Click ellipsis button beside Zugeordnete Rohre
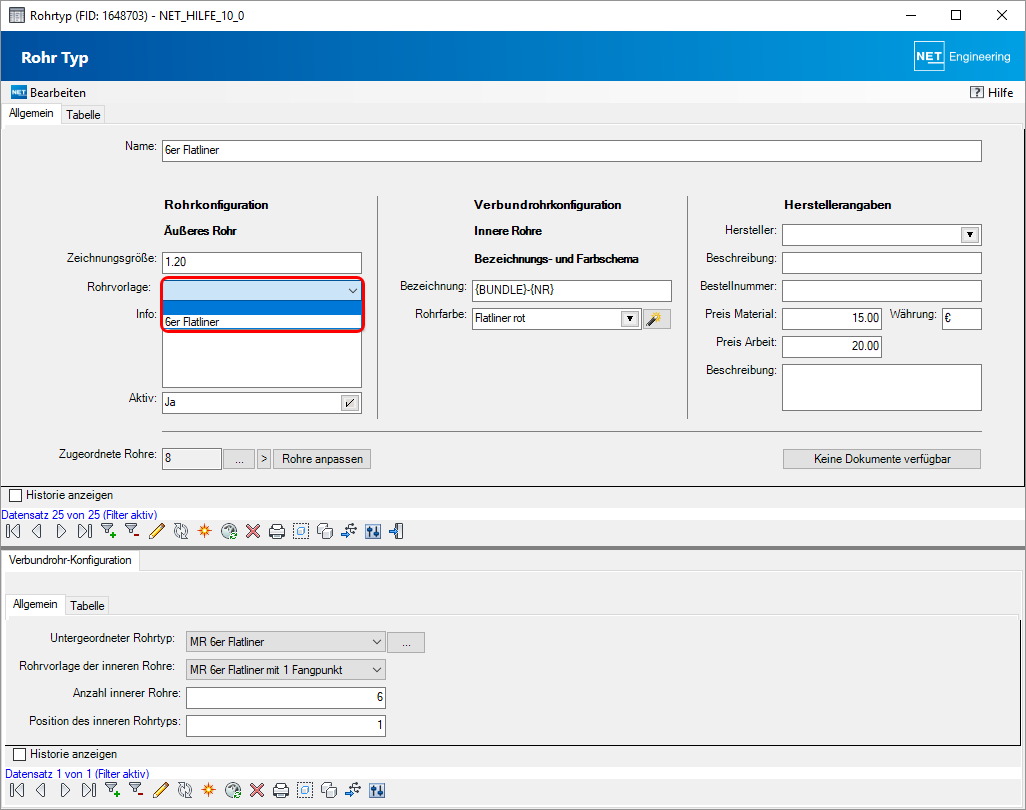 [239, 459]
